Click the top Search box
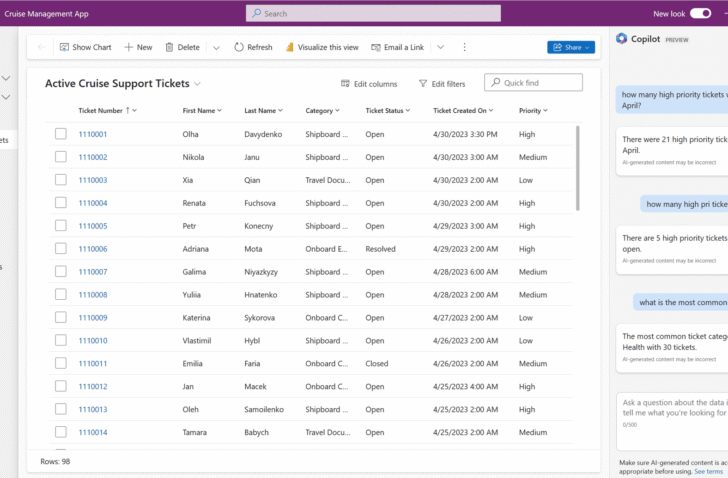 pyautogui.click(x=373, y=13)
